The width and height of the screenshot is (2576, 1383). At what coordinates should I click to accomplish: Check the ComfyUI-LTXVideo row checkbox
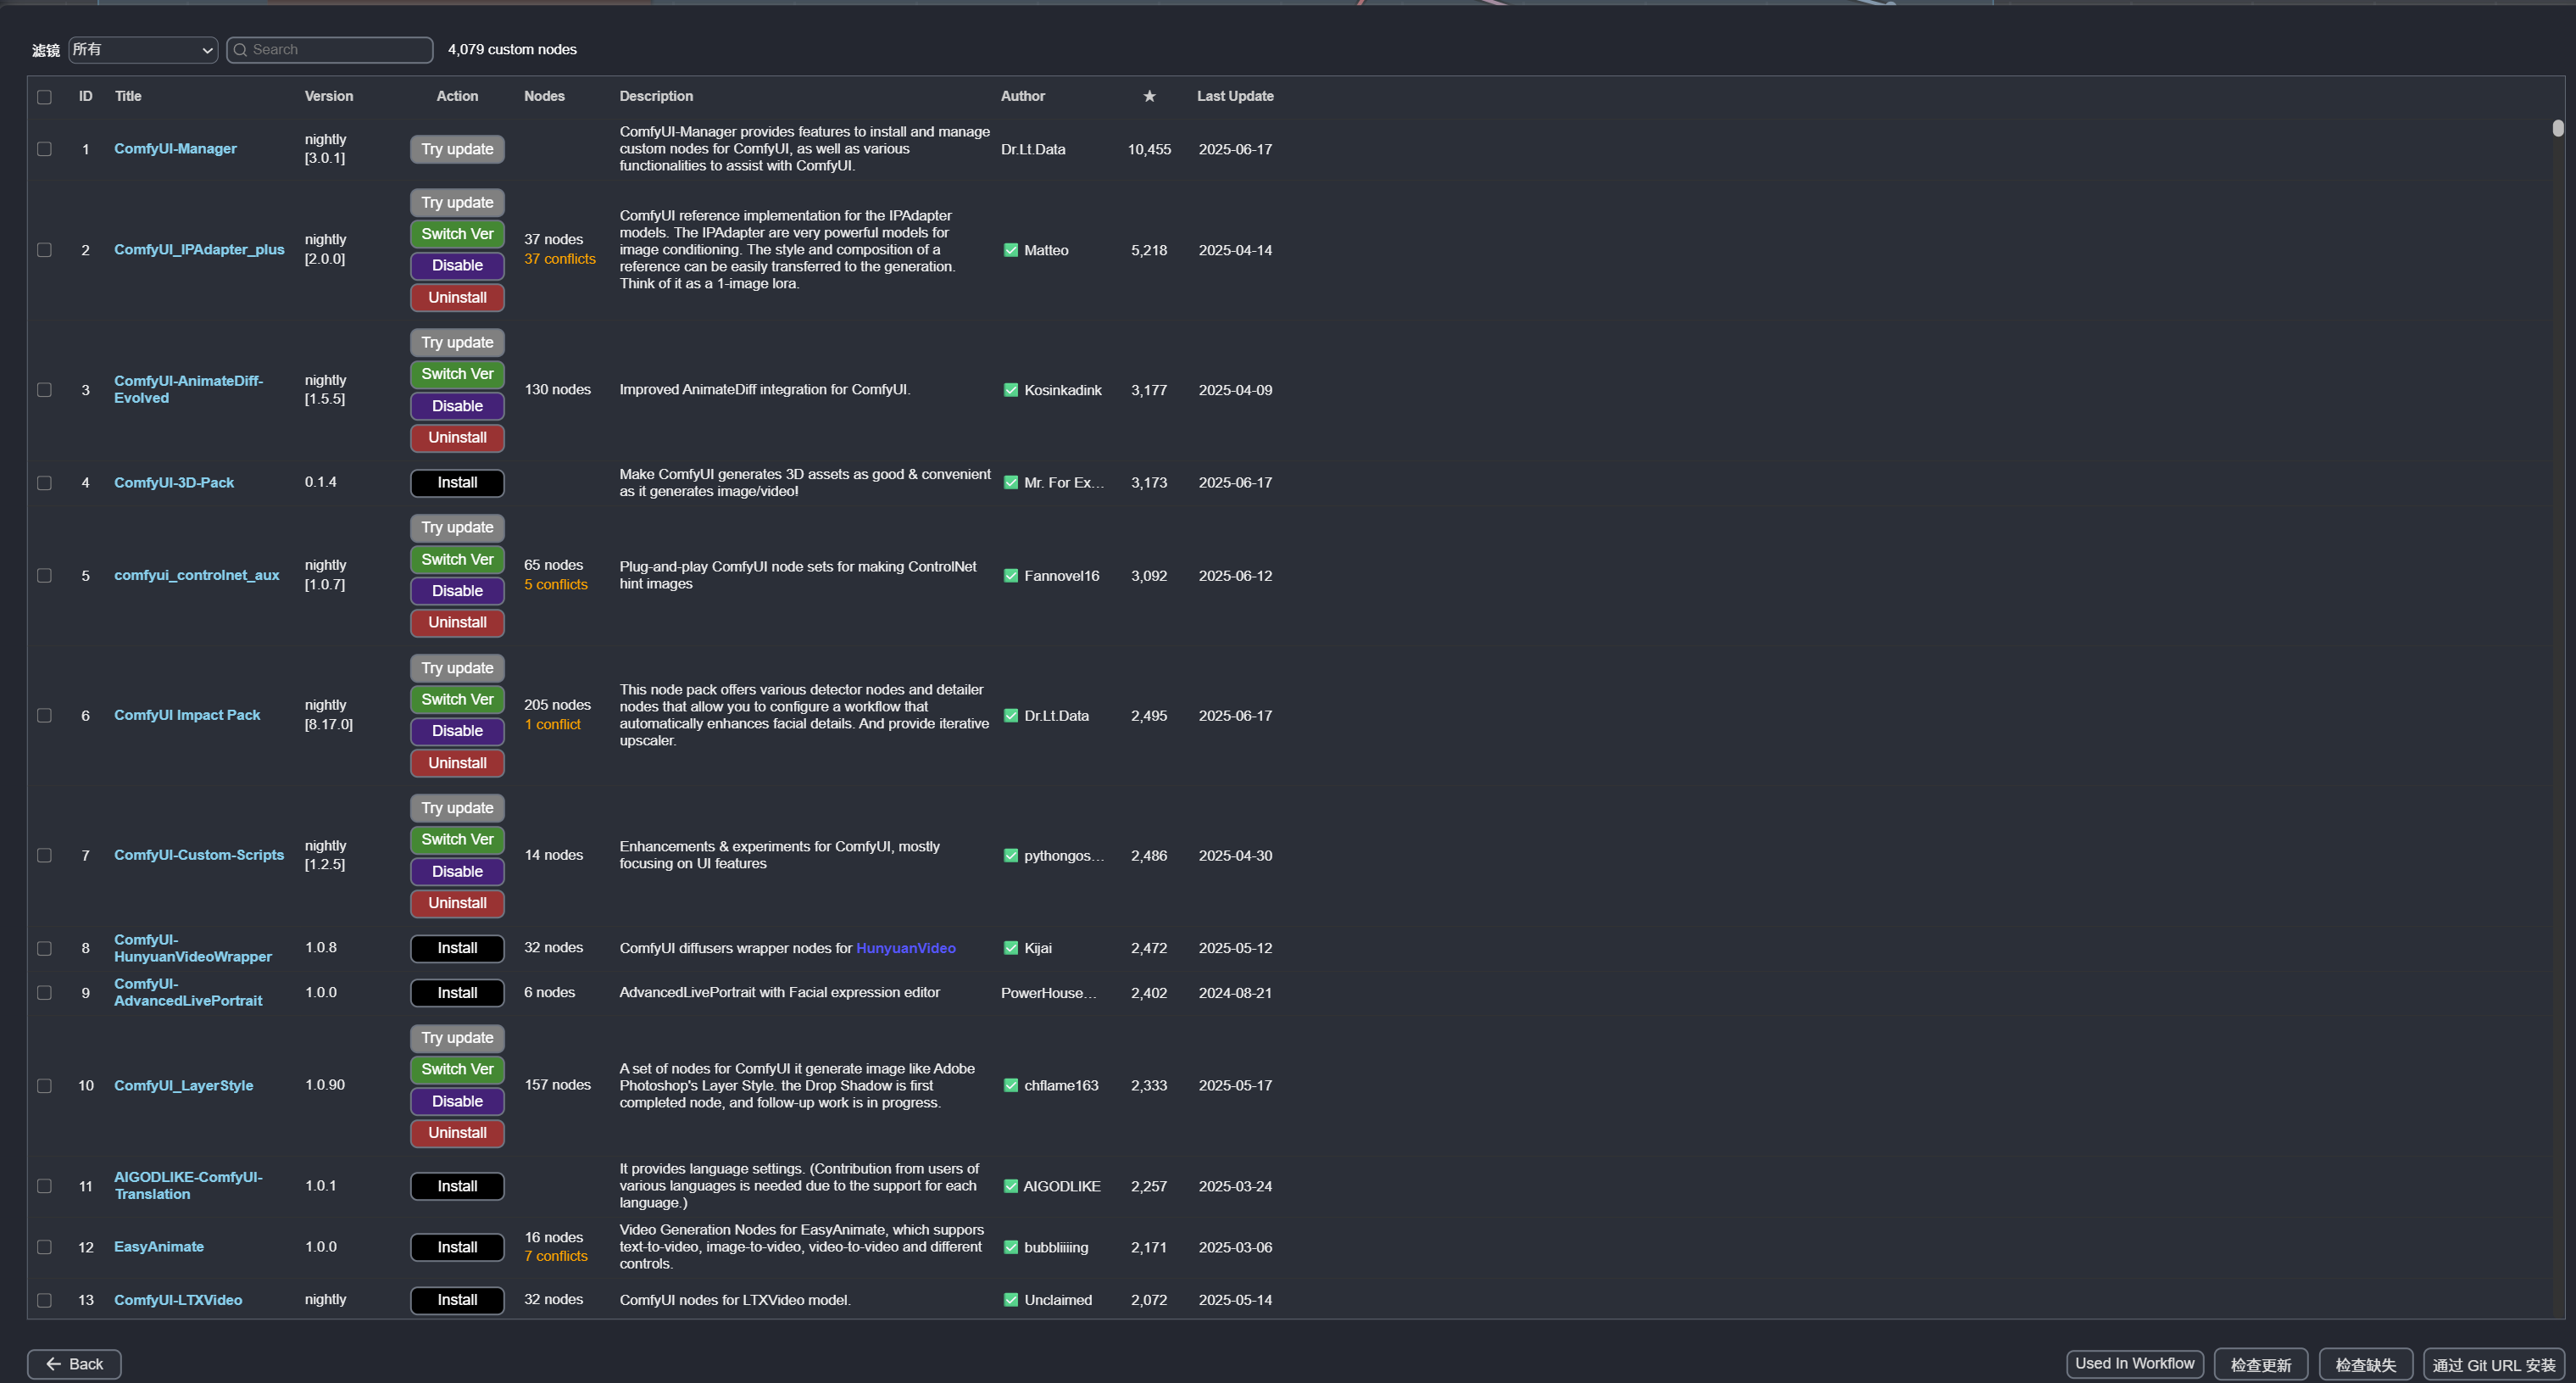[44, 1300]
